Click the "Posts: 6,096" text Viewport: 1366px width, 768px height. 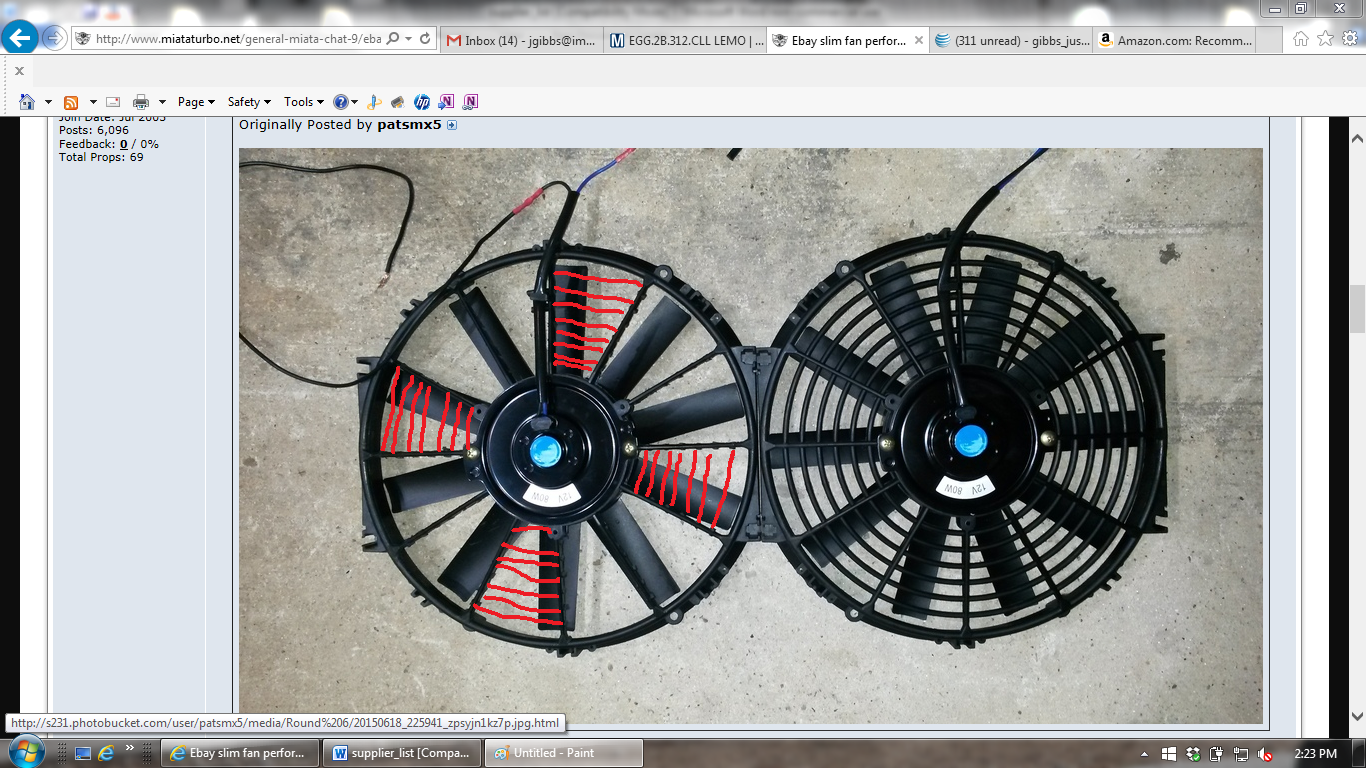point(94,130)
